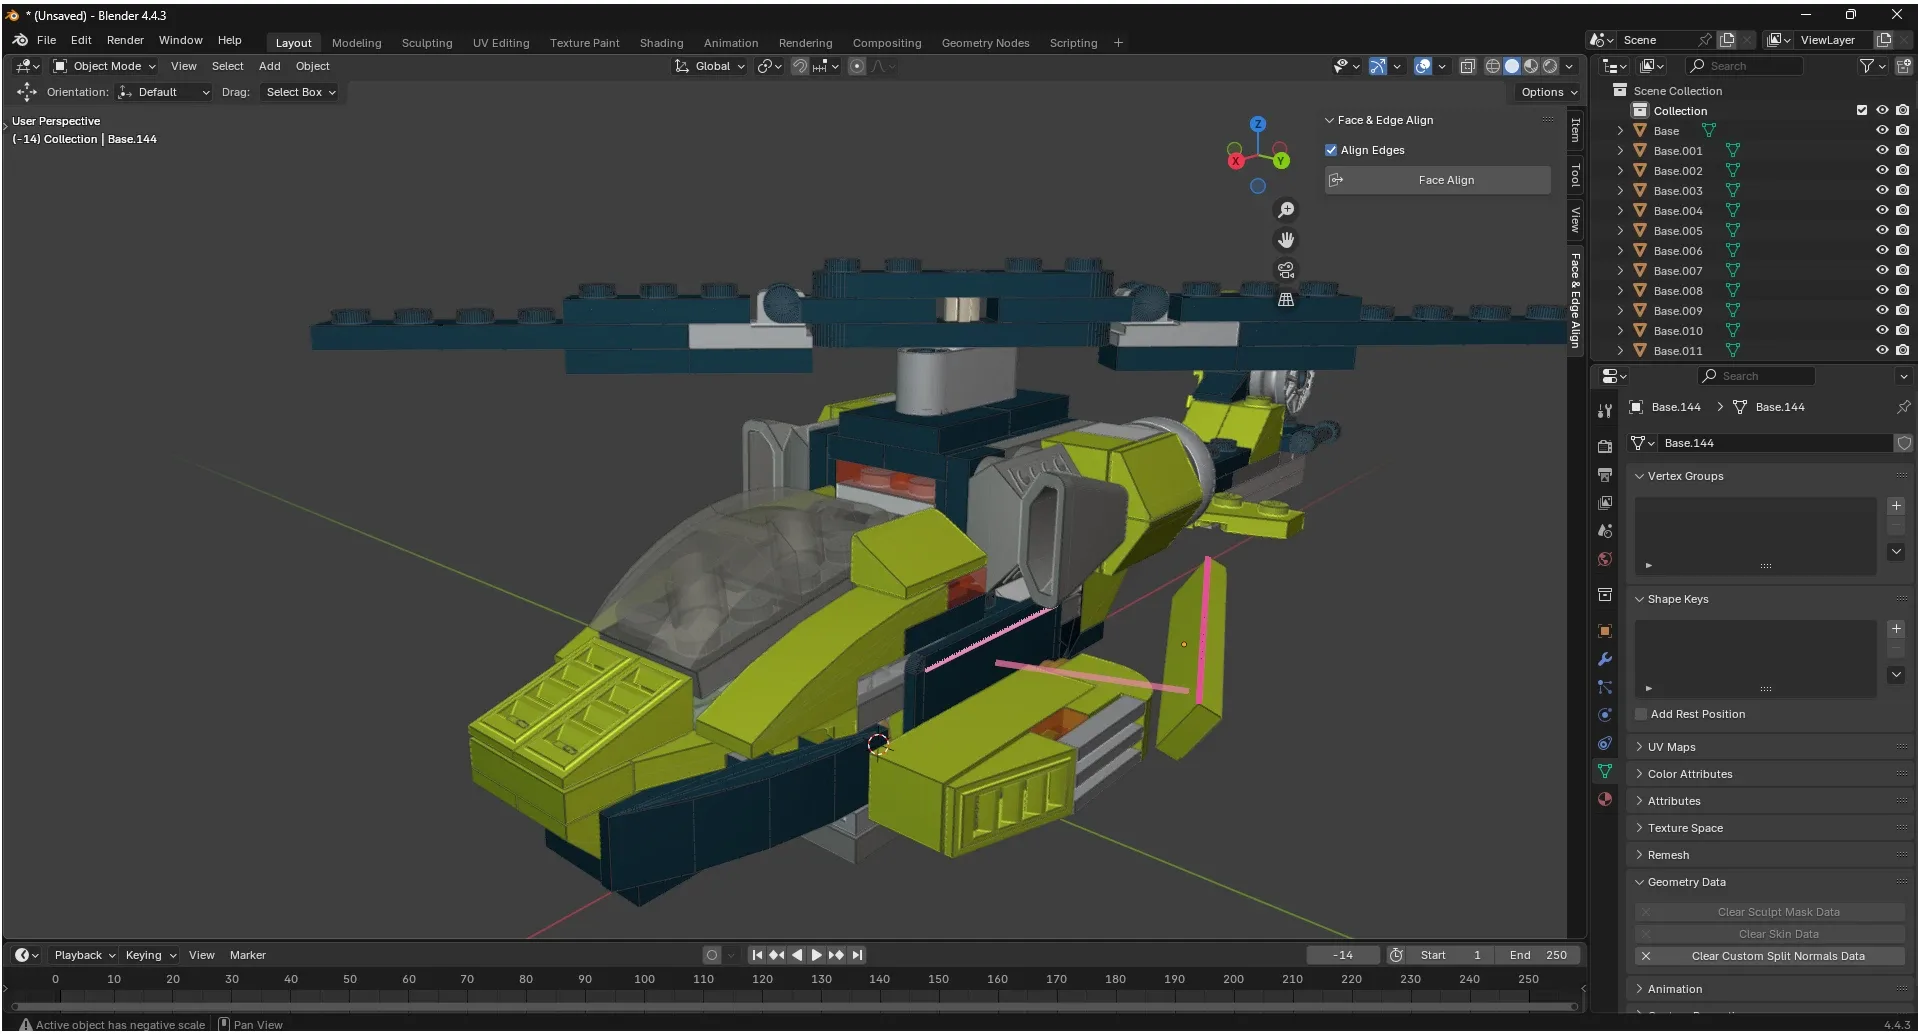This screenshot has width=1918, height=1034.
Task: Open the Render properties tab
Action: tap(1605, 446)
